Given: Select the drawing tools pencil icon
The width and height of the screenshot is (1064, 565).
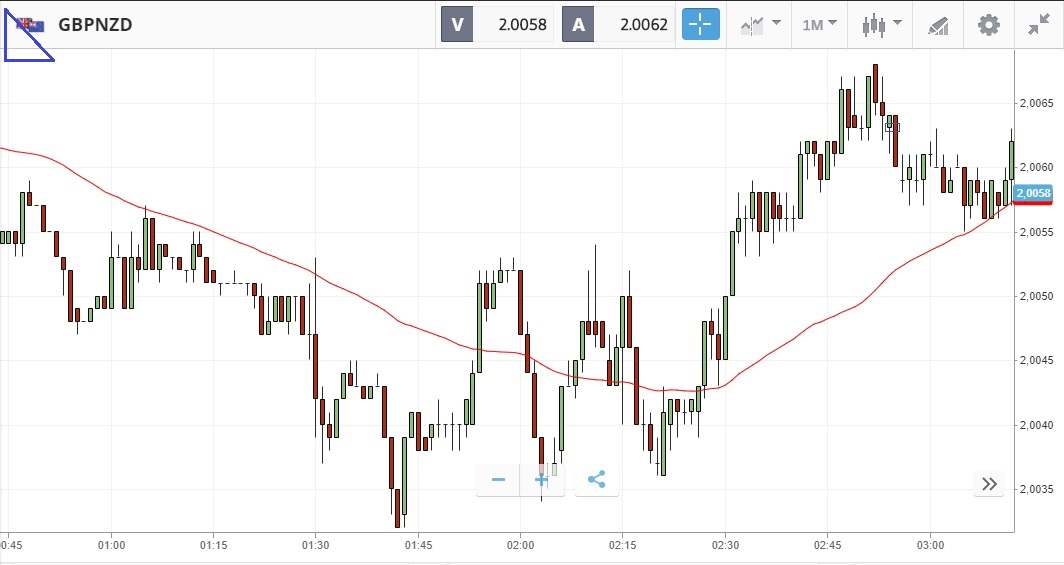Looking at the screenshot, I should 937,24.
